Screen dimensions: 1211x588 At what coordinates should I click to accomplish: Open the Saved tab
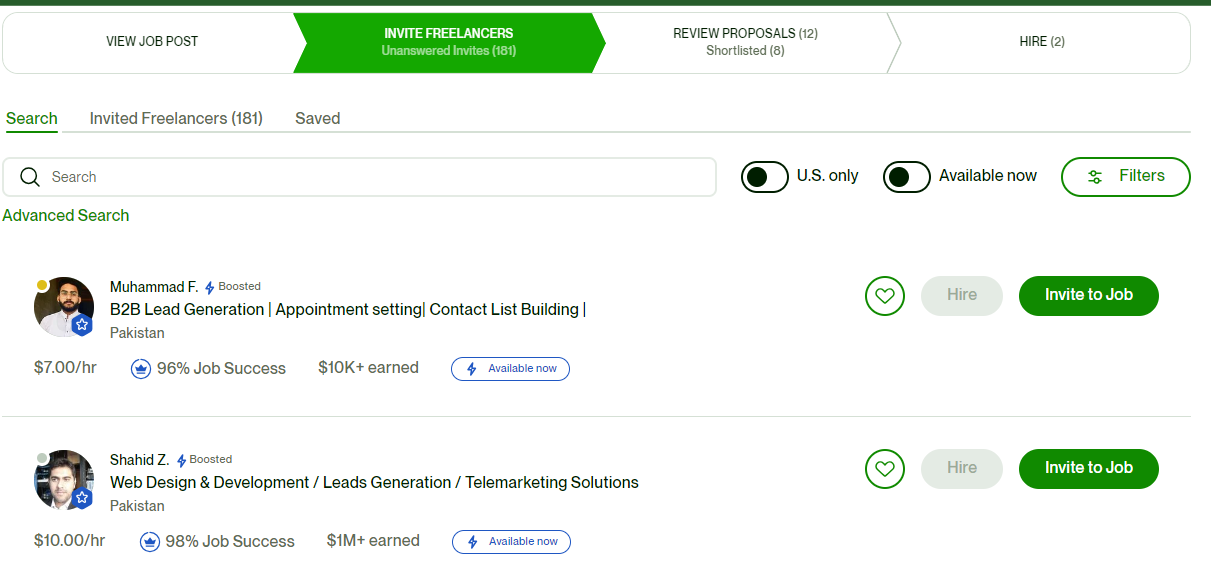(x=318, y=118)
